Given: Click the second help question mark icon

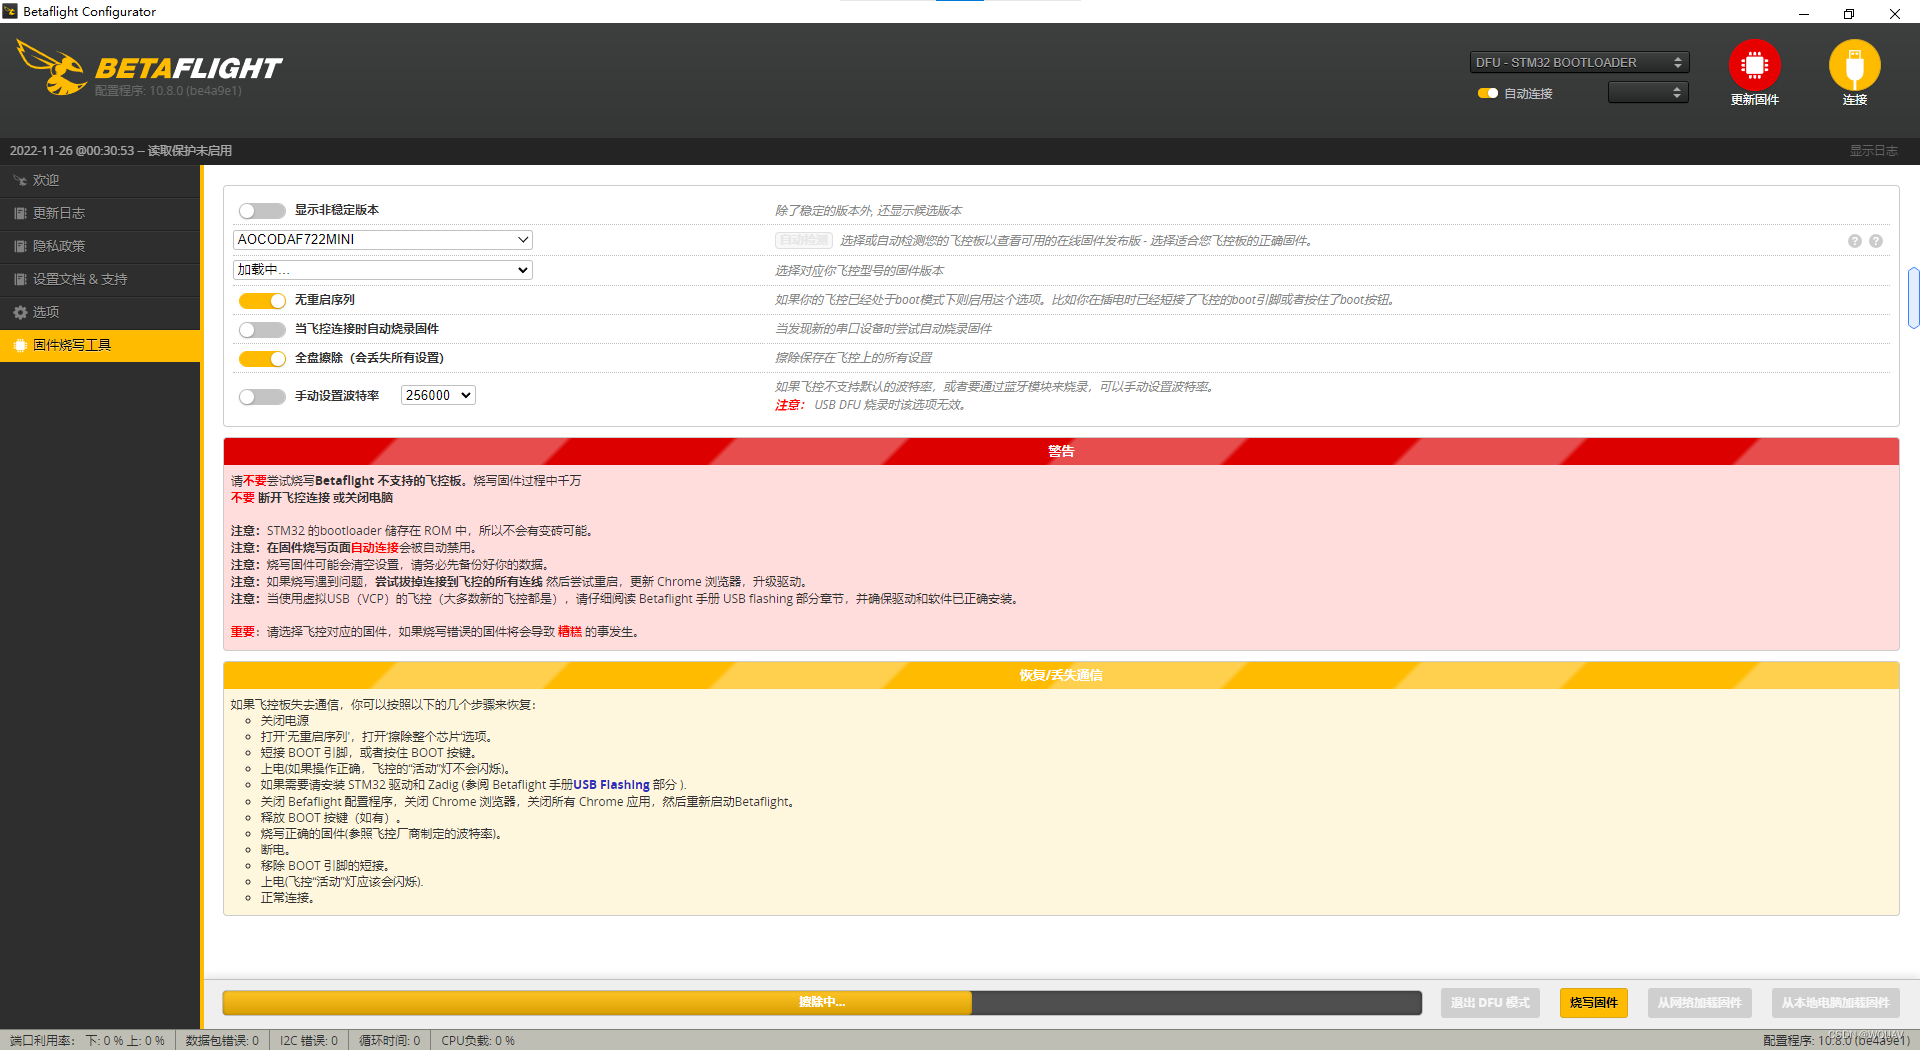Looking at the screenshot, I should pyautogui.click(x=1876, y=241).
